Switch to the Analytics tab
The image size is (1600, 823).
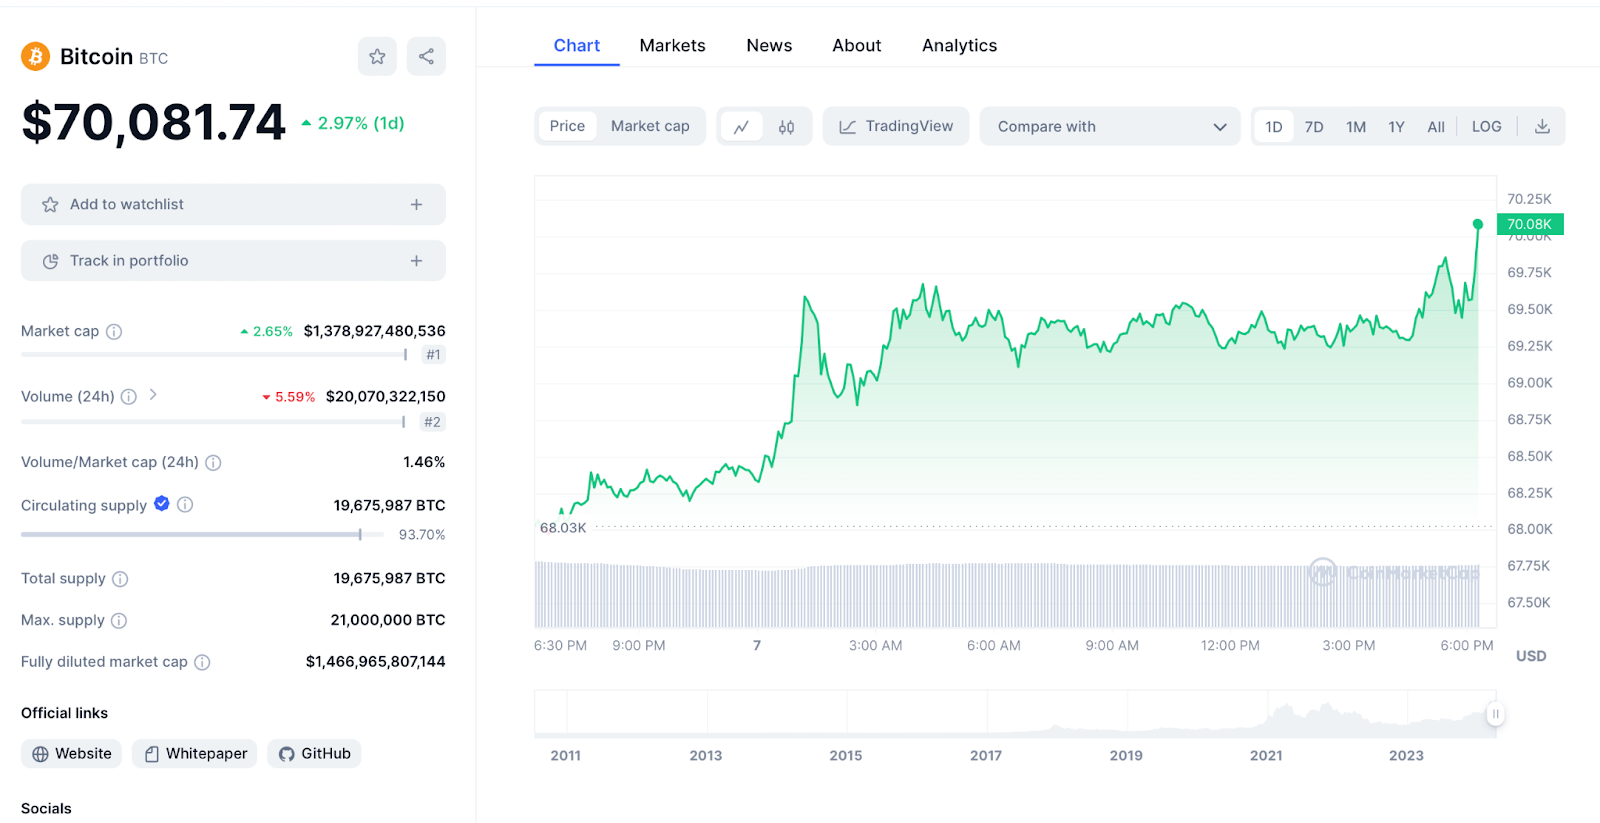pyautogui.click(x=959, y=46)
